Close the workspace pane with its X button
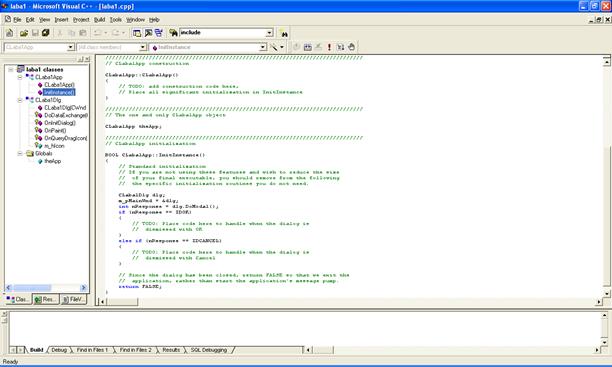The image size is (612, 367). pos(87,59)
